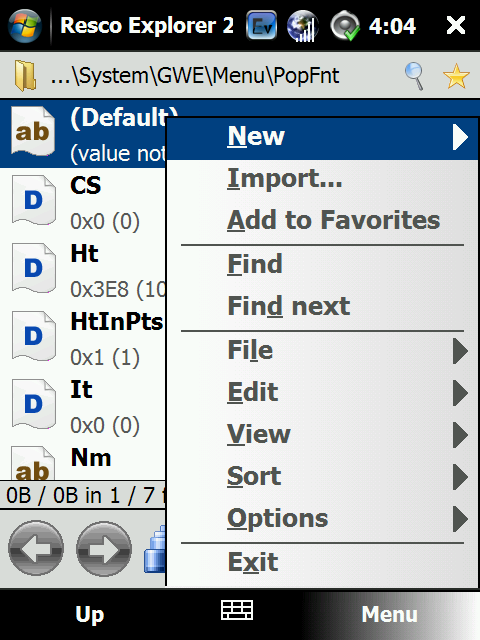480x640 pixels.
Task: Select the CS DWORD registry value
Action: 83,202
